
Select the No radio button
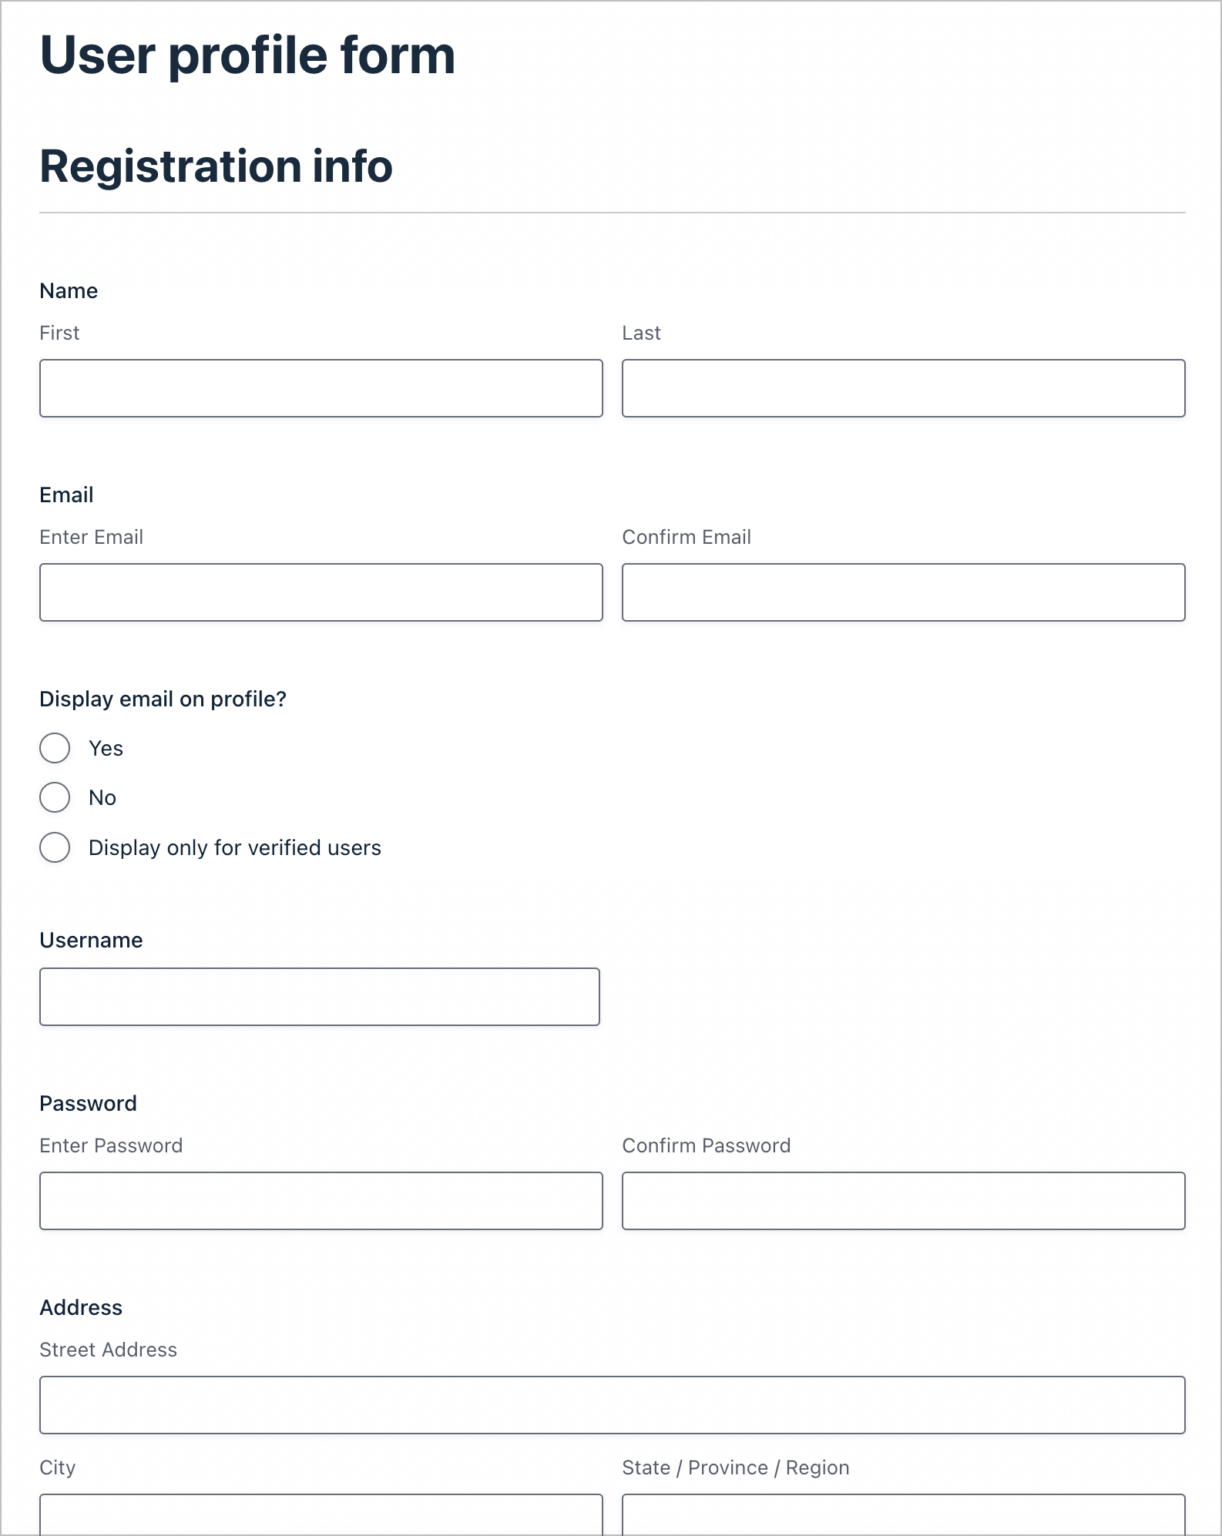tap(55, 797)
